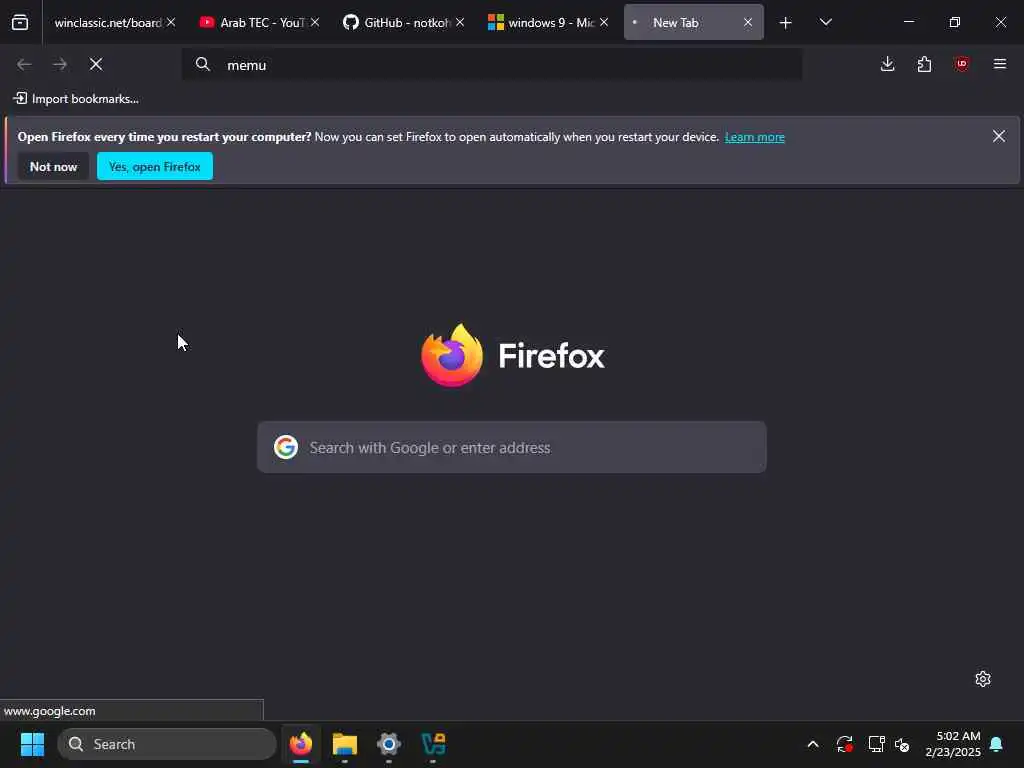The height and width of the screenshot is (768, 1024).
Task: Go forward one page
Action: pos(60,64)
